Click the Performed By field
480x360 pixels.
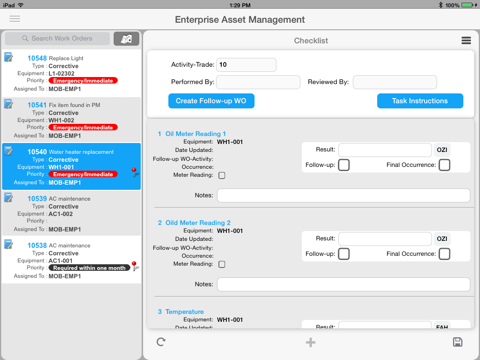coord(258,82)
